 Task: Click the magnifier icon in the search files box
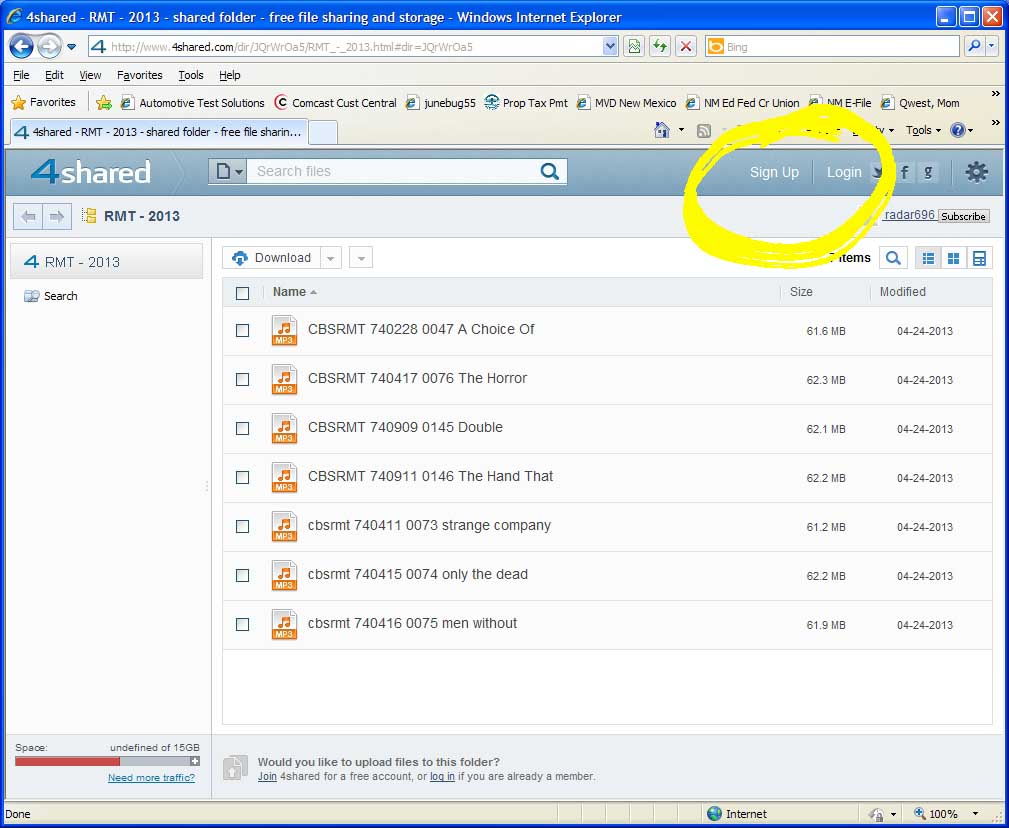pyautogui.click(x=549, y=171)
